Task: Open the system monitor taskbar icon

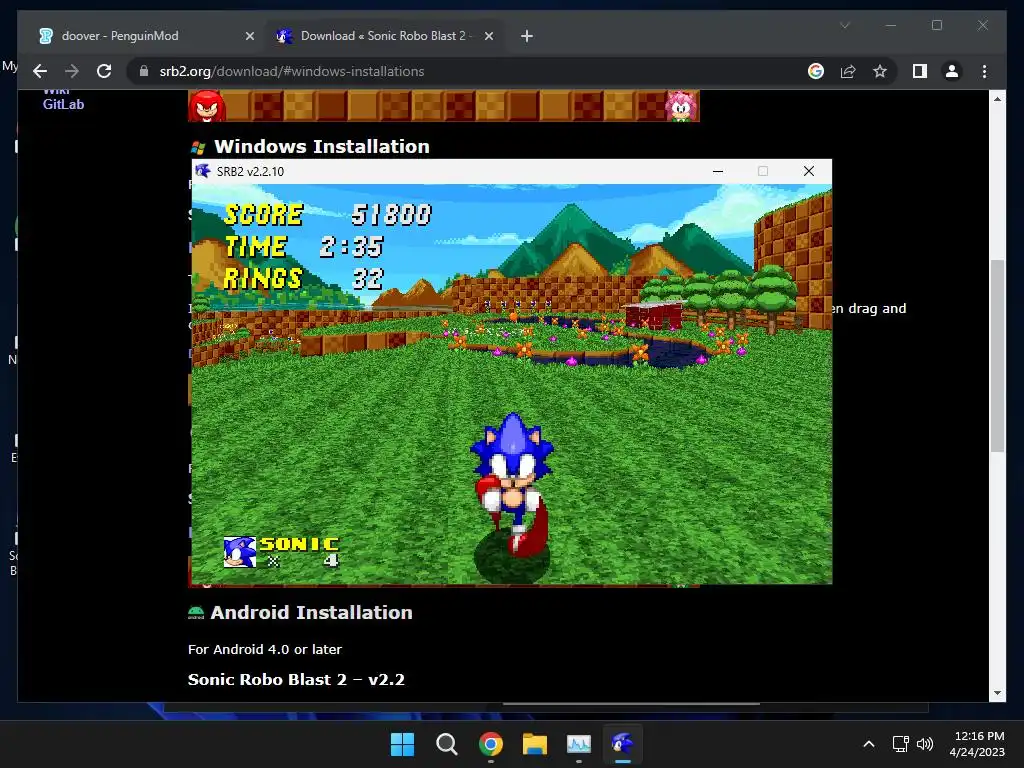Action: click(579, 744)
